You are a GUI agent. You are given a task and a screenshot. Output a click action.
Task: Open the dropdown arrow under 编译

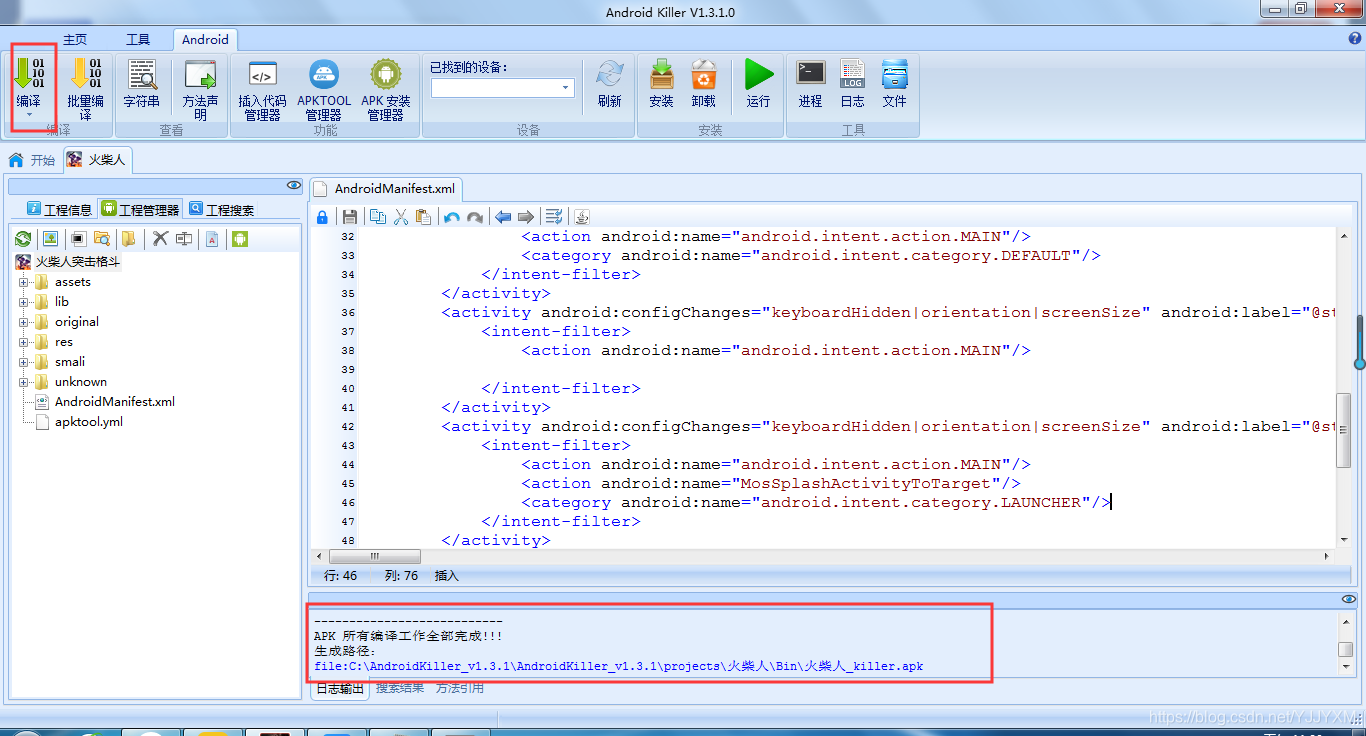[x=29, y=116]
